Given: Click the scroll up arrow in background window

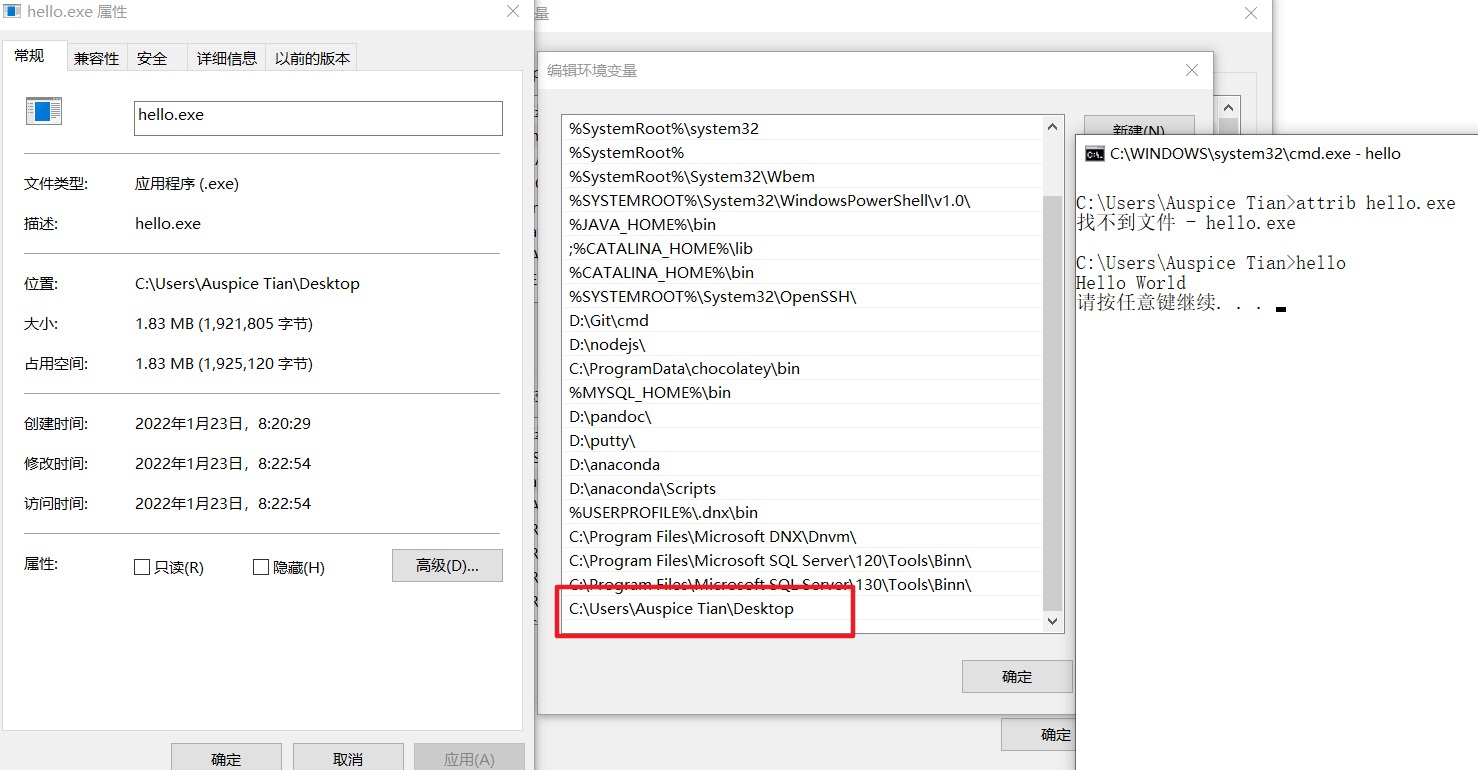Looking at the screenshot, I should 1228,107.
